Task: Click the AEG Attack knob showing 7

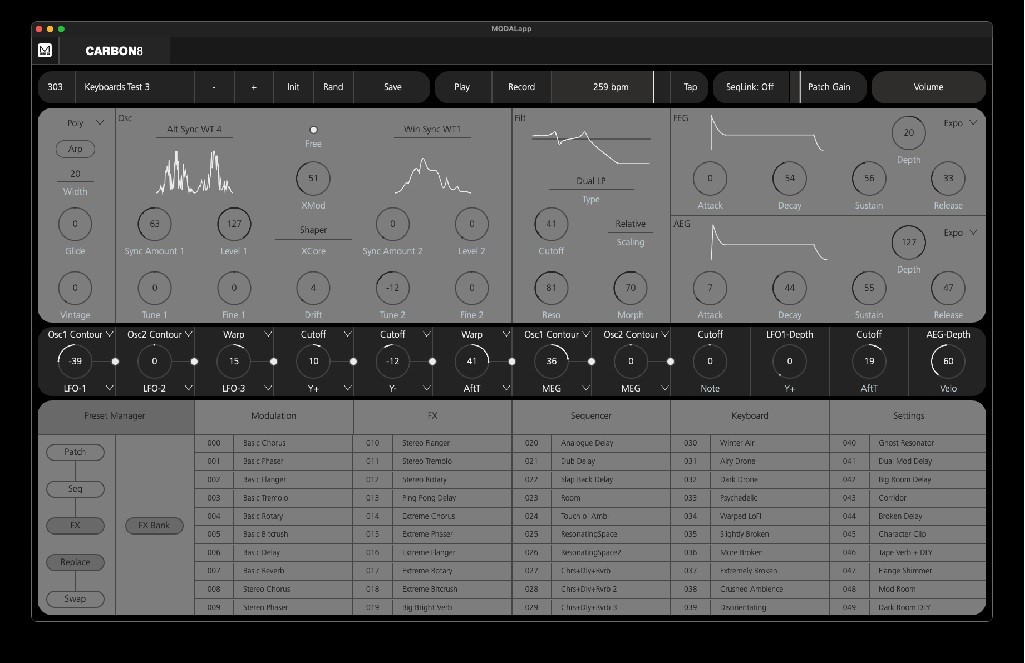Action: click(x=710, y=288)
